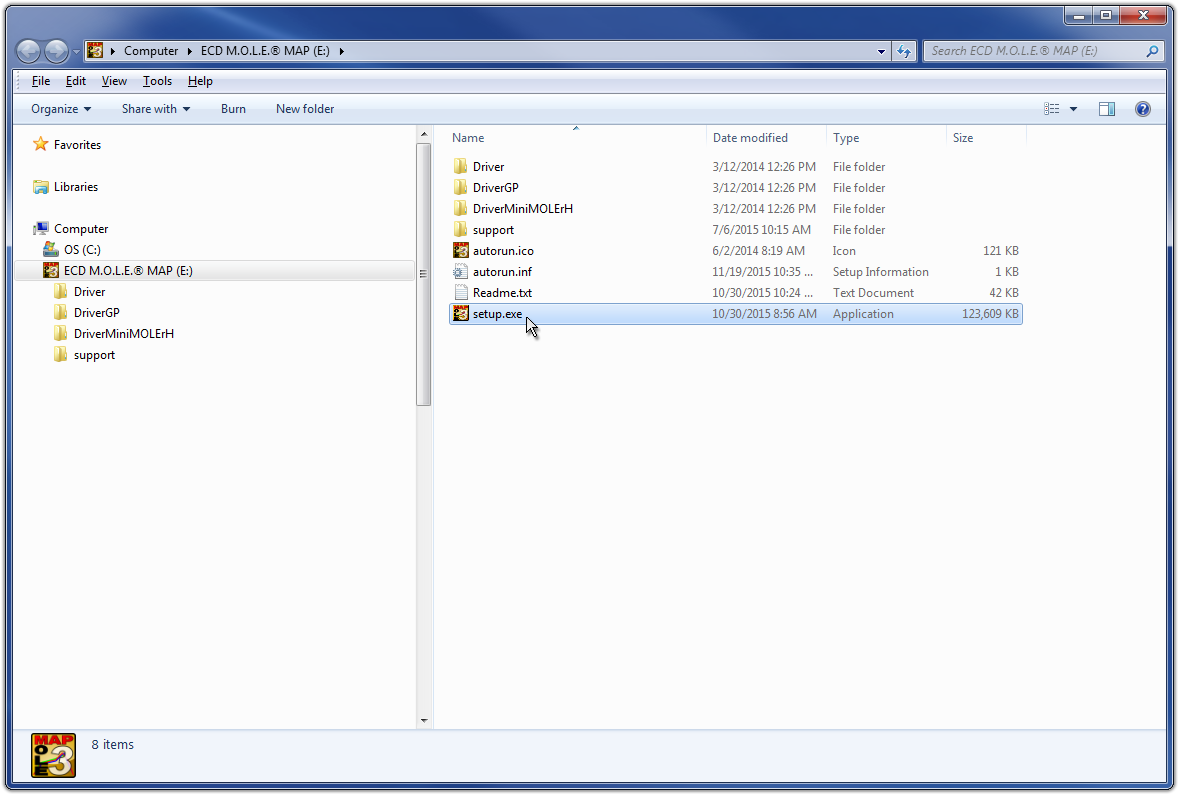The image size is (1180, 795).
Task: Click the 8 items status text
Action: (x=113, y=745)
